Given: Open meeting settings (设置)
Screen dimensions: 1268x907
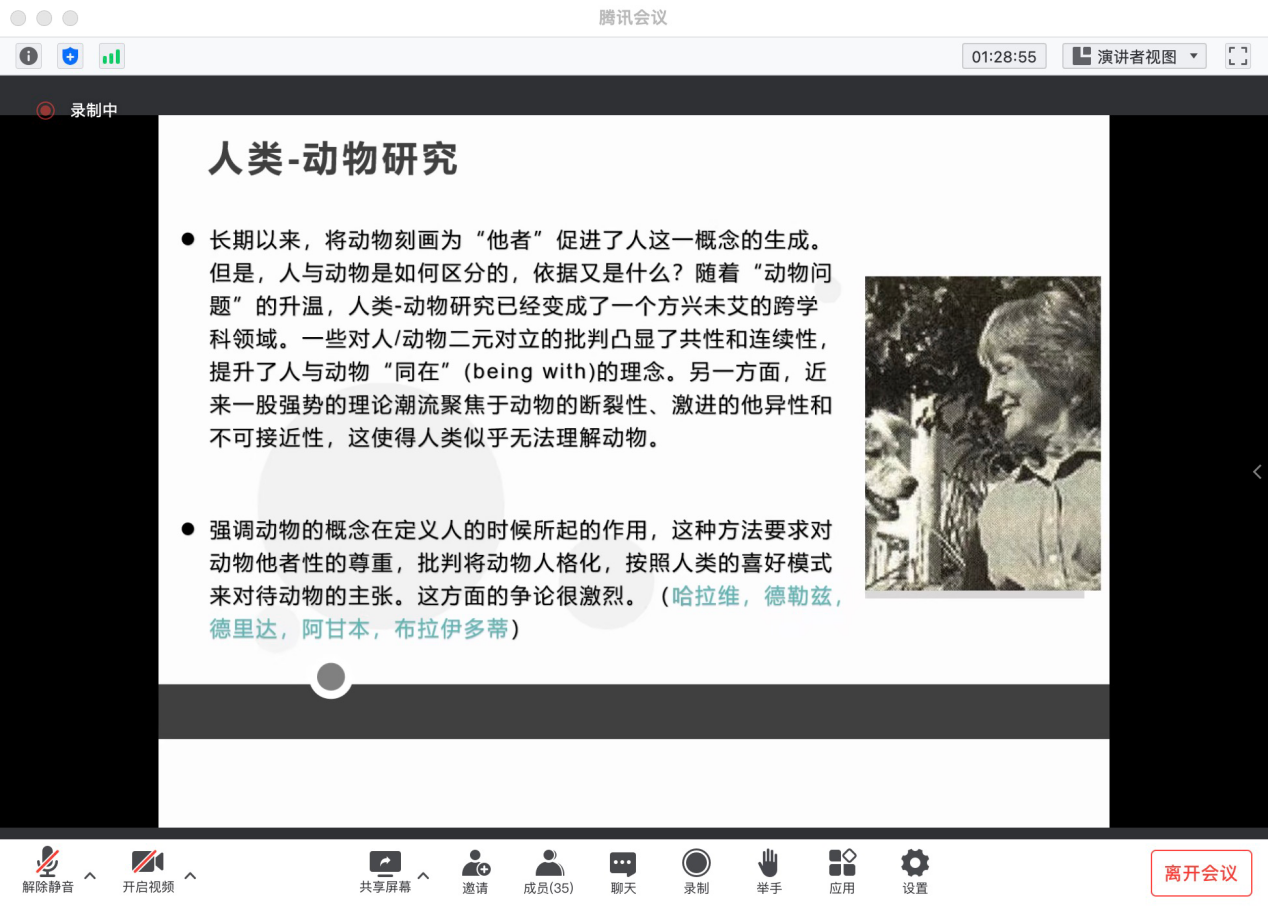Looking at the screenshot, I should (x=914, y=871).
